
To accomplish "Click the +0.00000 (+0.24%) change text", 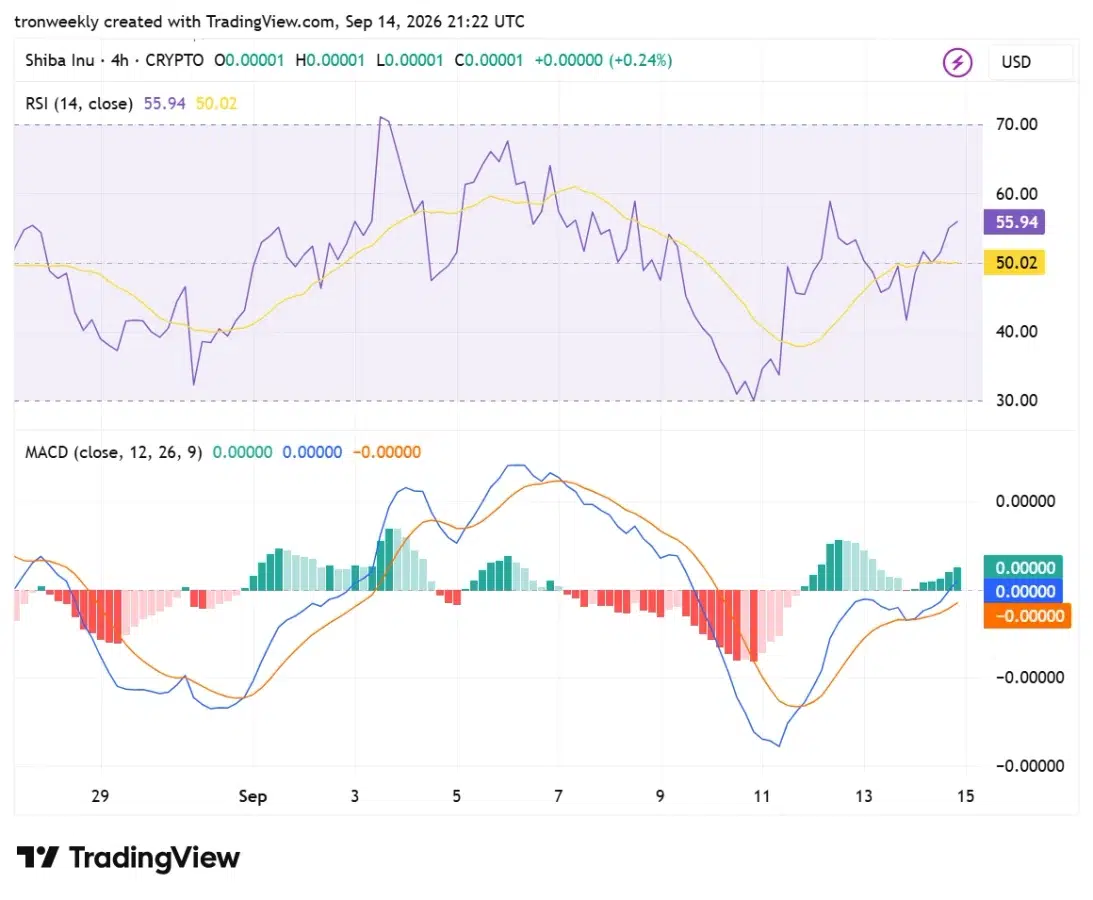I will pyautogui.click(x=604, y=61).
